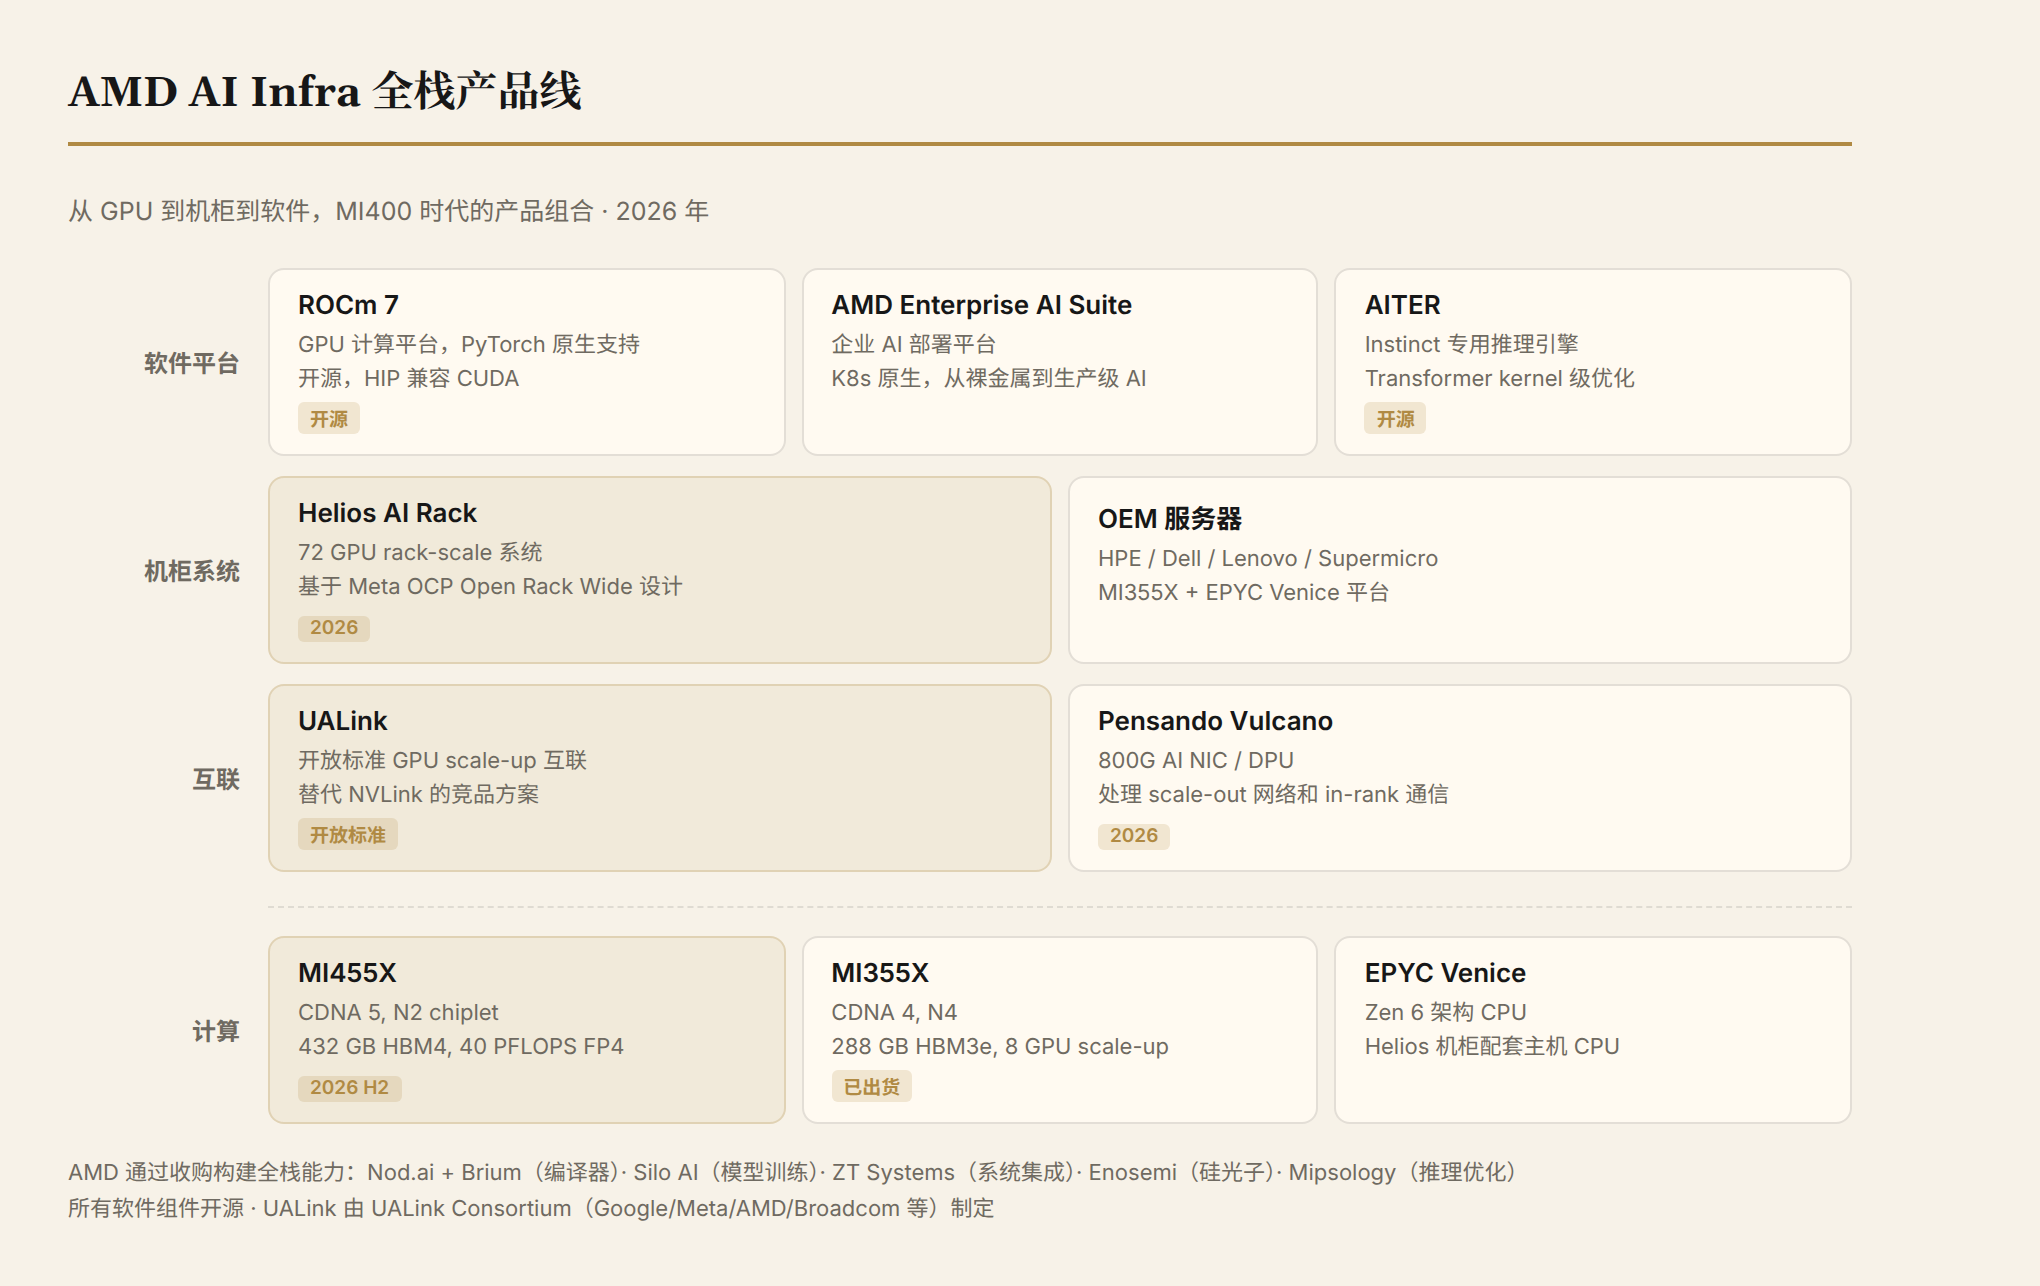Click the subtitle mentioning MI400 时代
Image resolution: width=2040 pixels, height=1286 pixels.
[388, 211]
